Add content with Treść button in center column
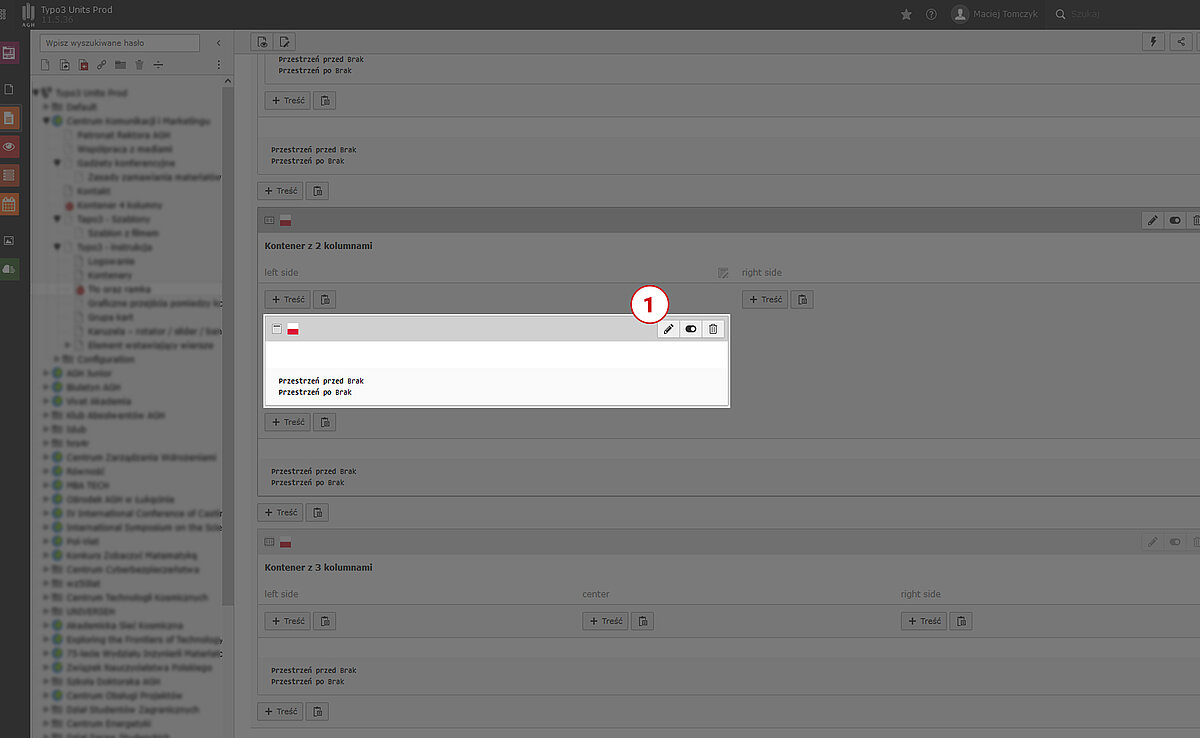1200x738 pixels. point(606,621)
